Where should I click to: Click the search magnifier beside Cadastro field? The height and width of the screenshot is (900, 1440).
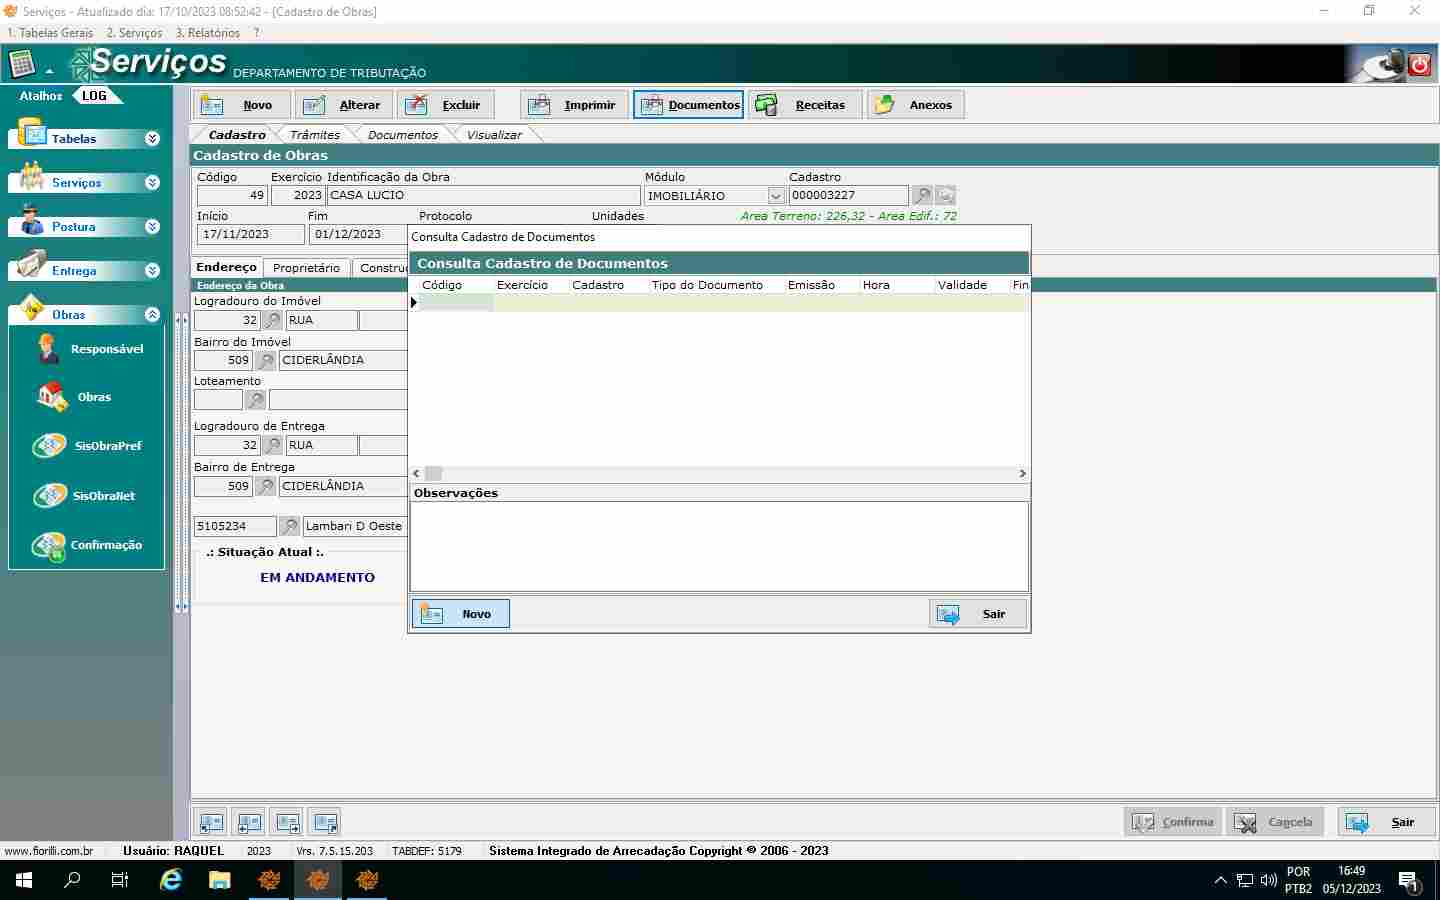point(922,195)
